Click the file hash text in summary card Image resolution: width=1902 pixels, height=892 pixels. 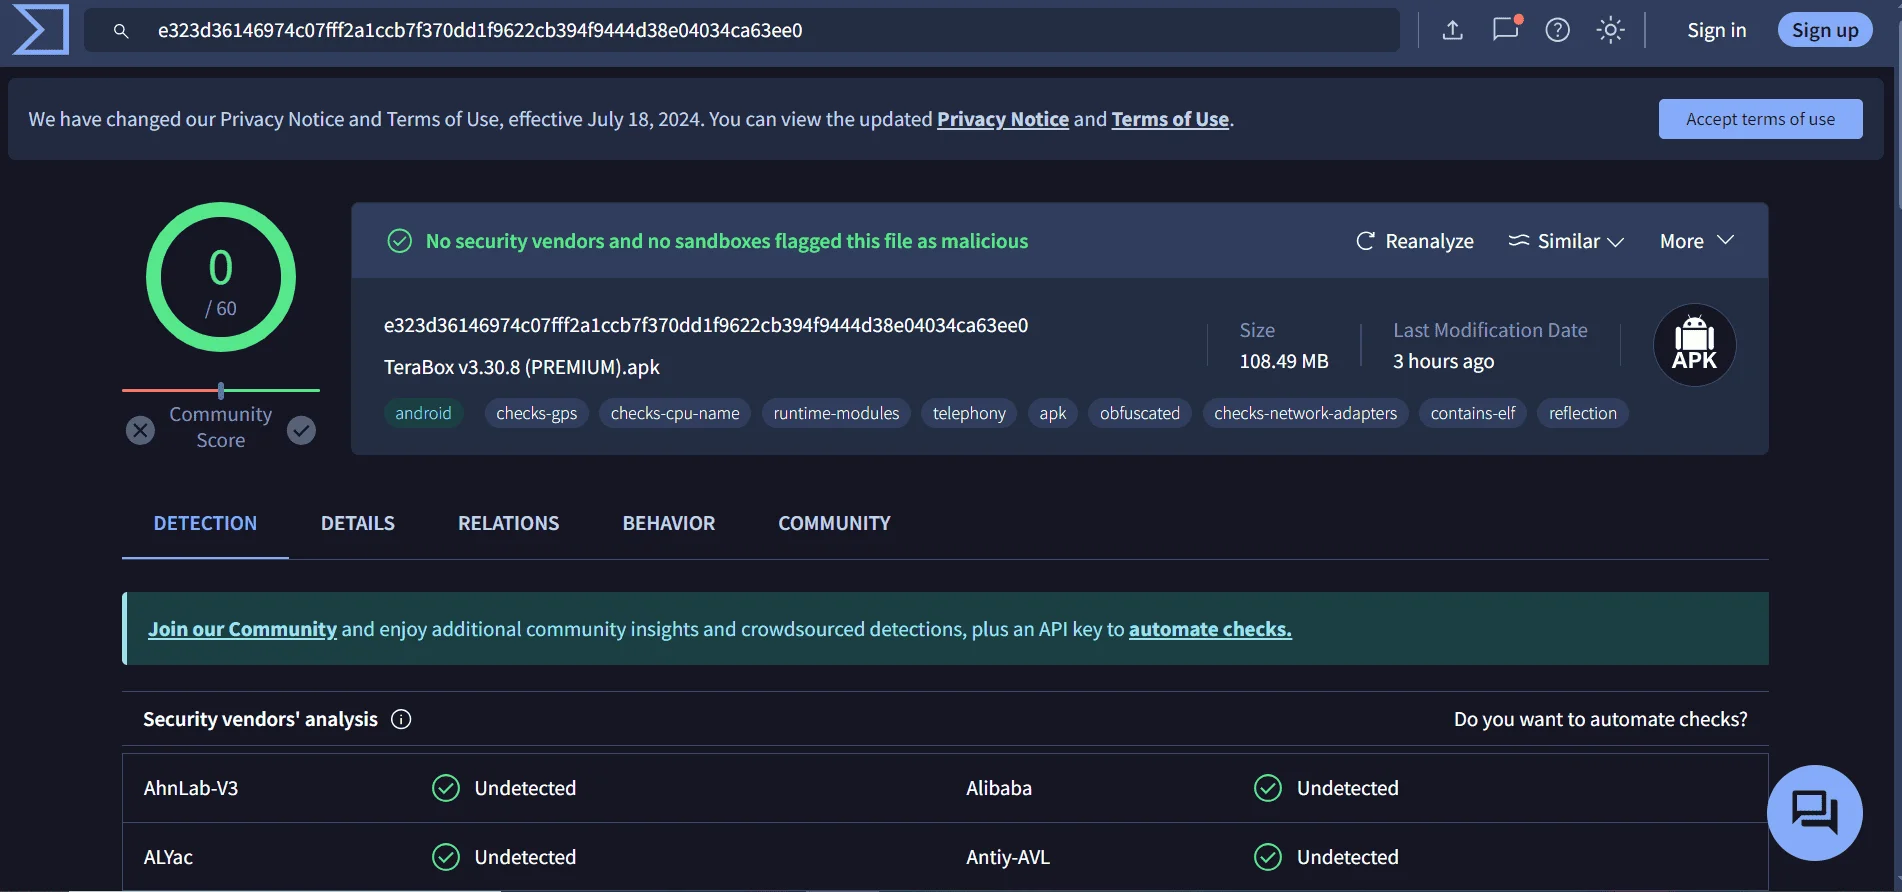(x=706, y=325)
